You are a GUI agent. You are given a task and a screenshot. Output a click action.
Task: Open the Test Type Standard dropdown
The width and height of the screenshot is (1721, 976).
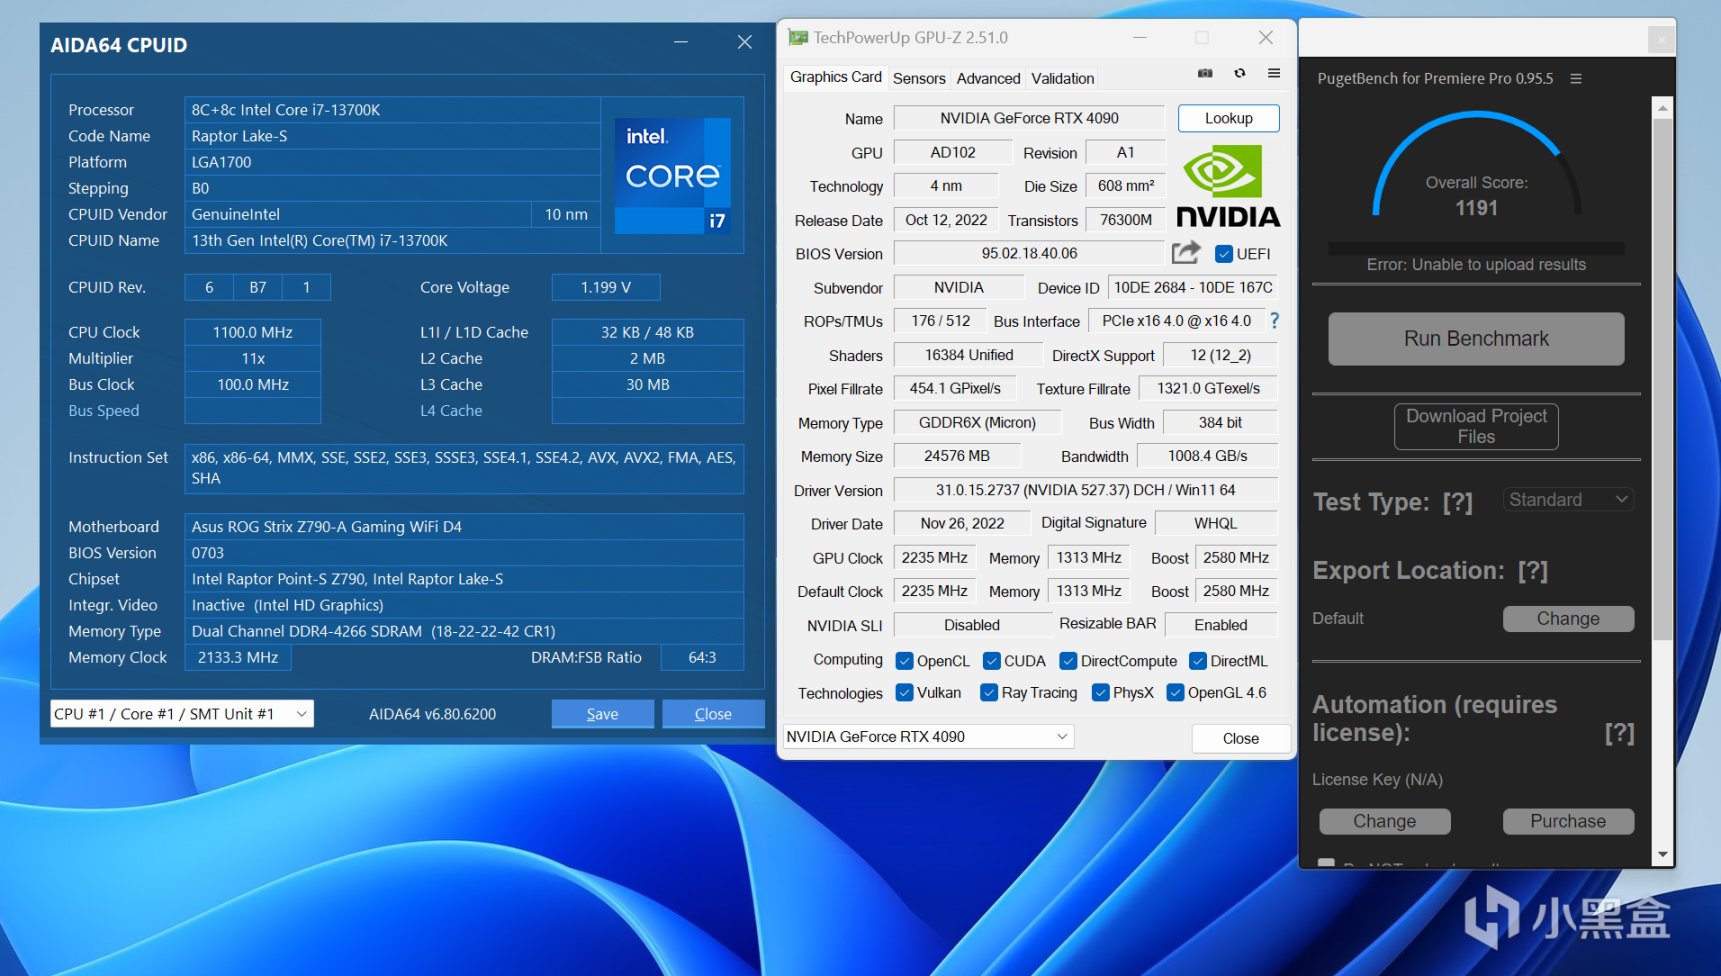1568,500
